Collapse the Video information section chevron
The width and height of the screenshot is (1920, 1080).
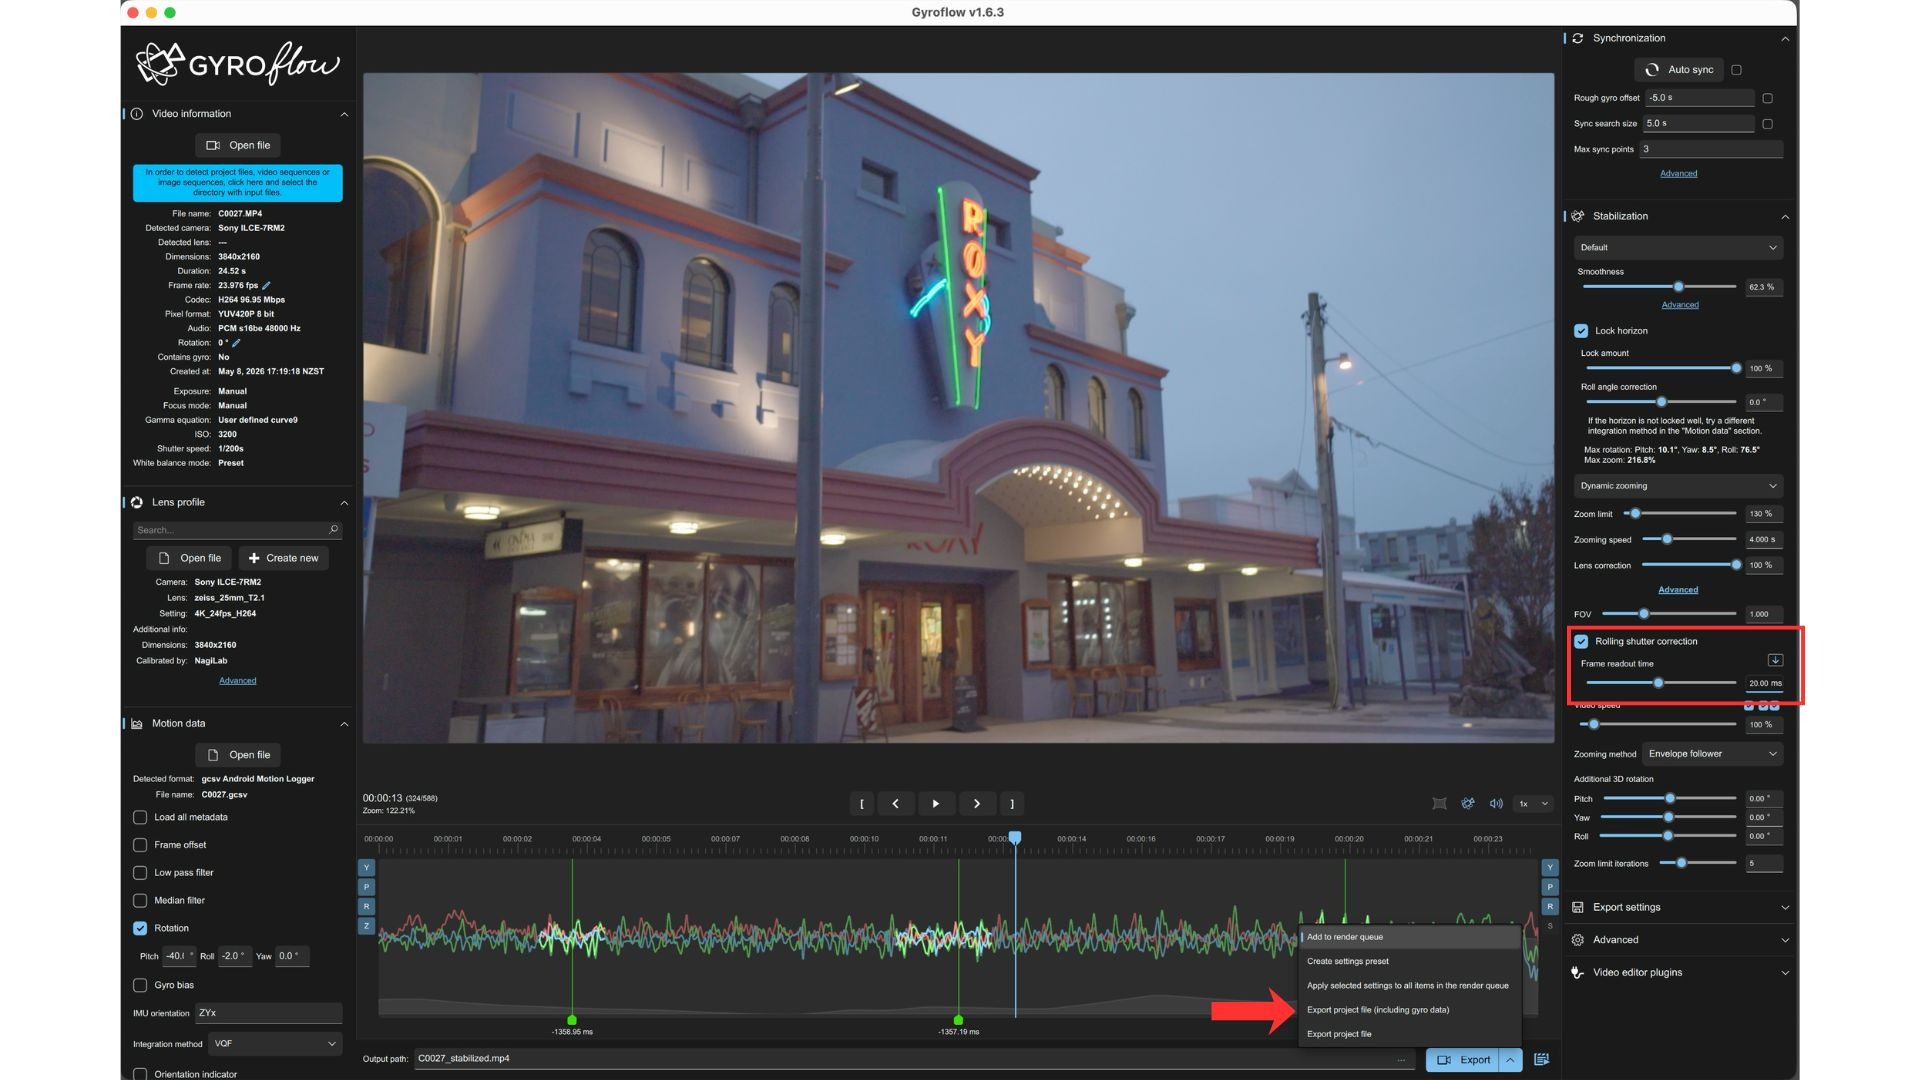344,114
